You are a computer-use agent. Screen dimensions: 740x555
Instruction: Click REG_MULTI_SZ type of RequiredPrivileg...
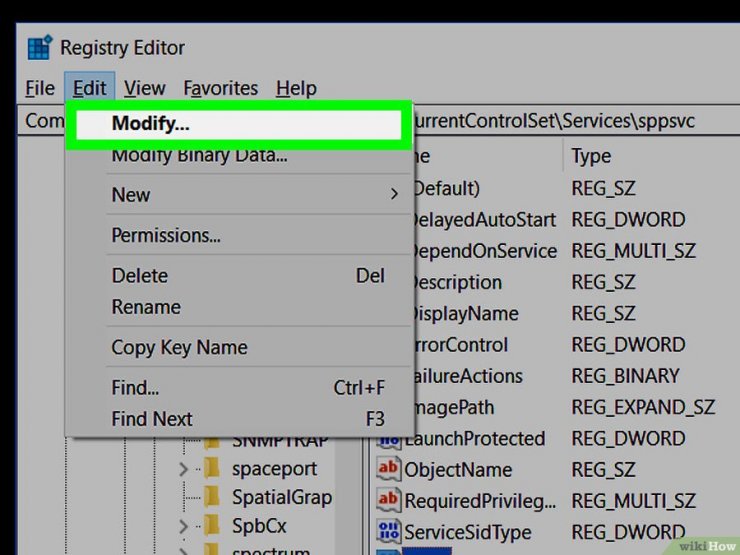(633, 501)
